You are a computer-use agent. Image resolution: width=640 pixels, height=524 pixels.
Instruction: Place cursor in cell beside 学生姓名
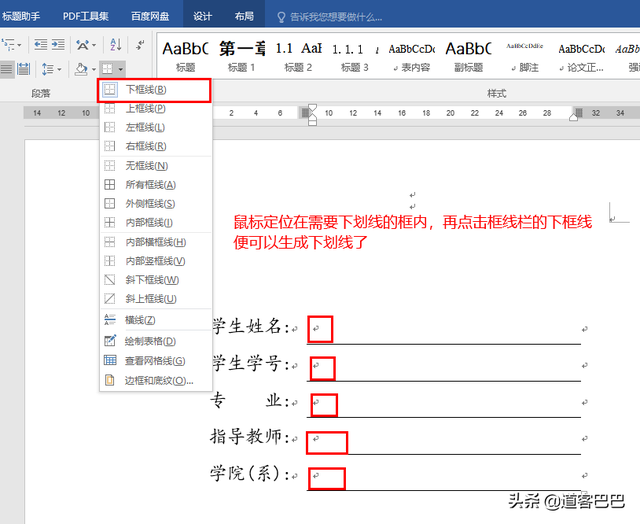(x=444, y=330)
